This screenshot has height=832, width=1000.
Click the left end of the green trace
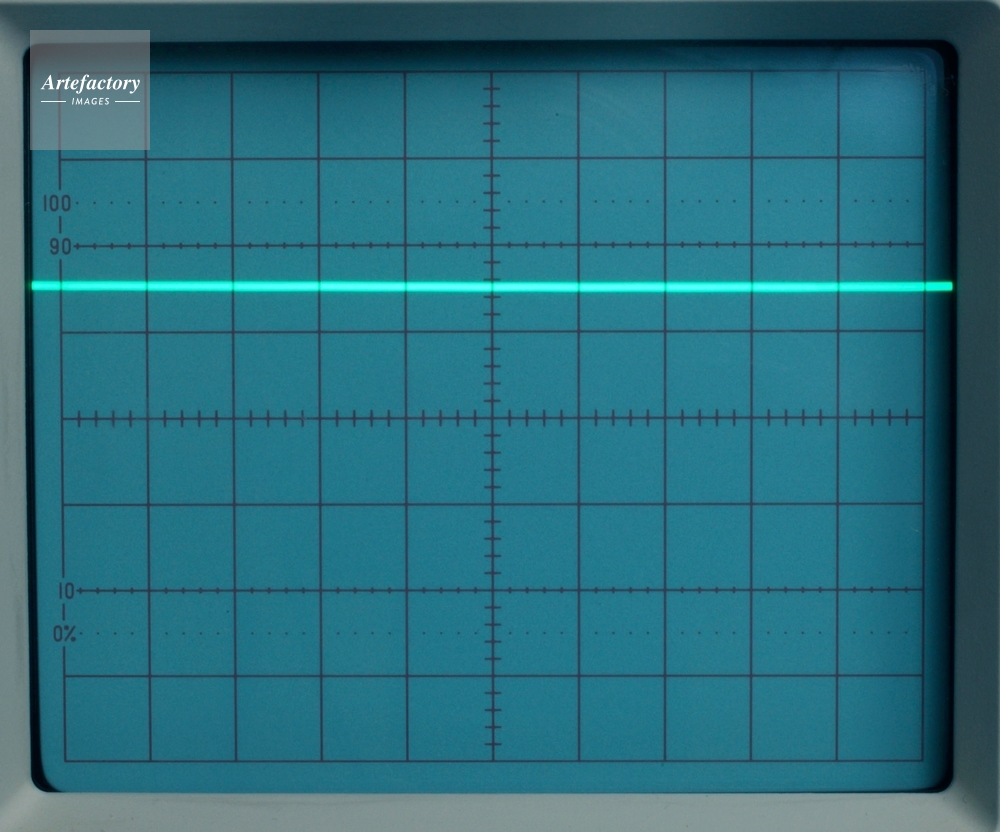(36, 285)
